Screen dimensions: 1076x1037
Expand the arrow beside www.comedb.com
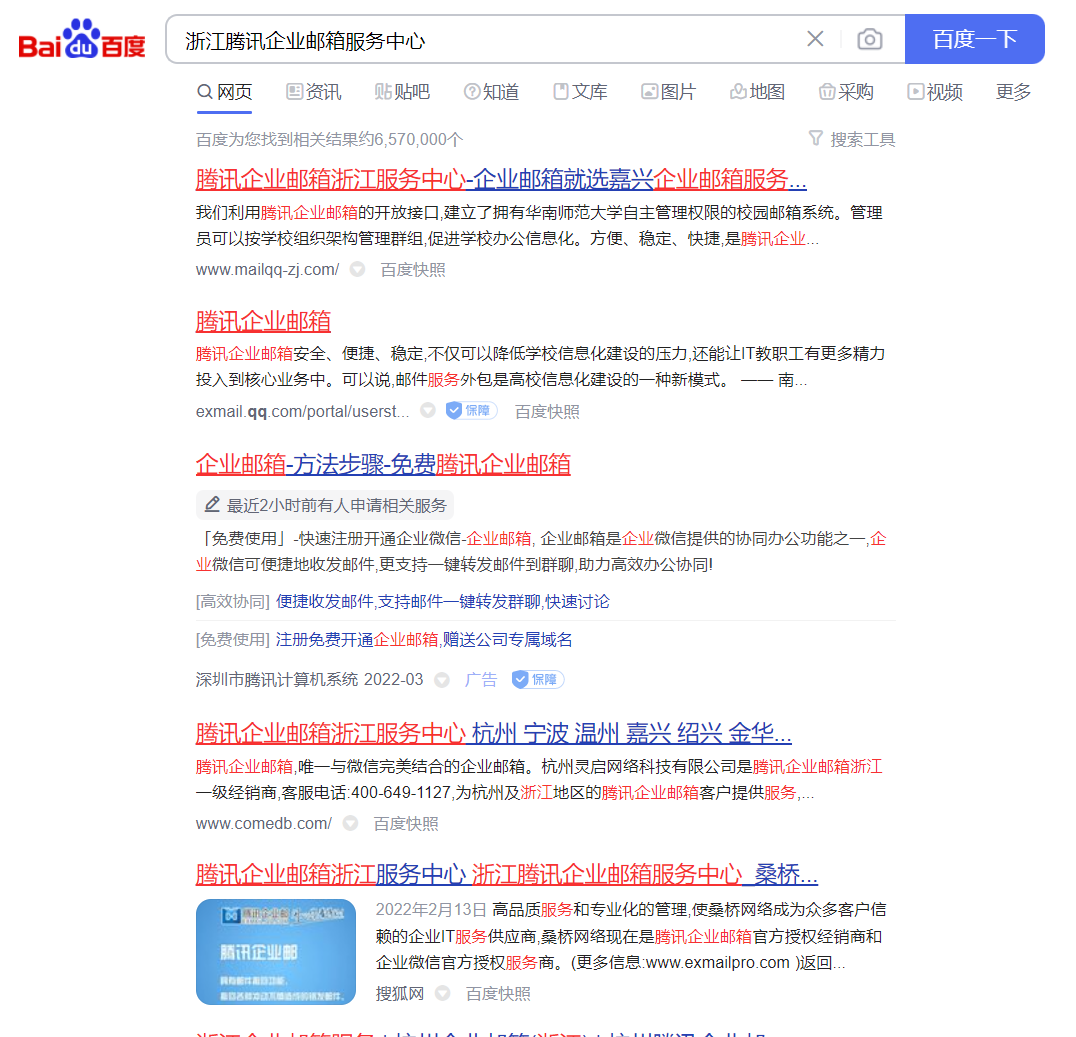click(x=350, y=823)
